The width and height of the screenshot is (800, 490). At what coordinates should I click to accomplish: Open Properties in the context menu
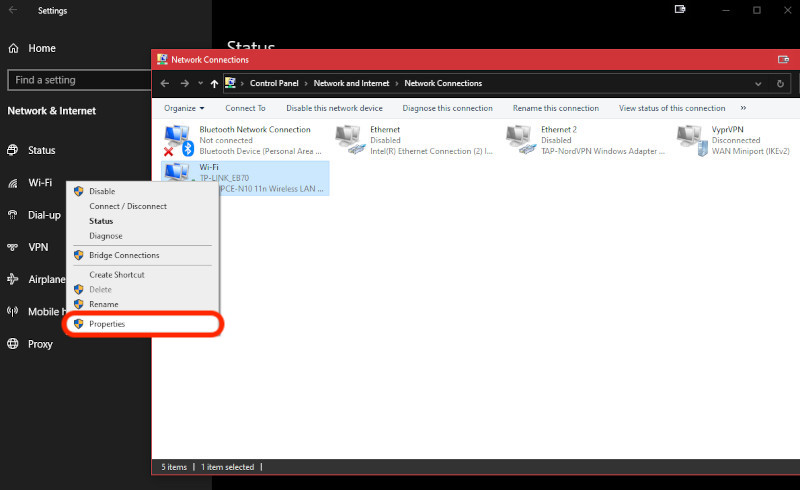pyautogui.click(x=143, y=324)
